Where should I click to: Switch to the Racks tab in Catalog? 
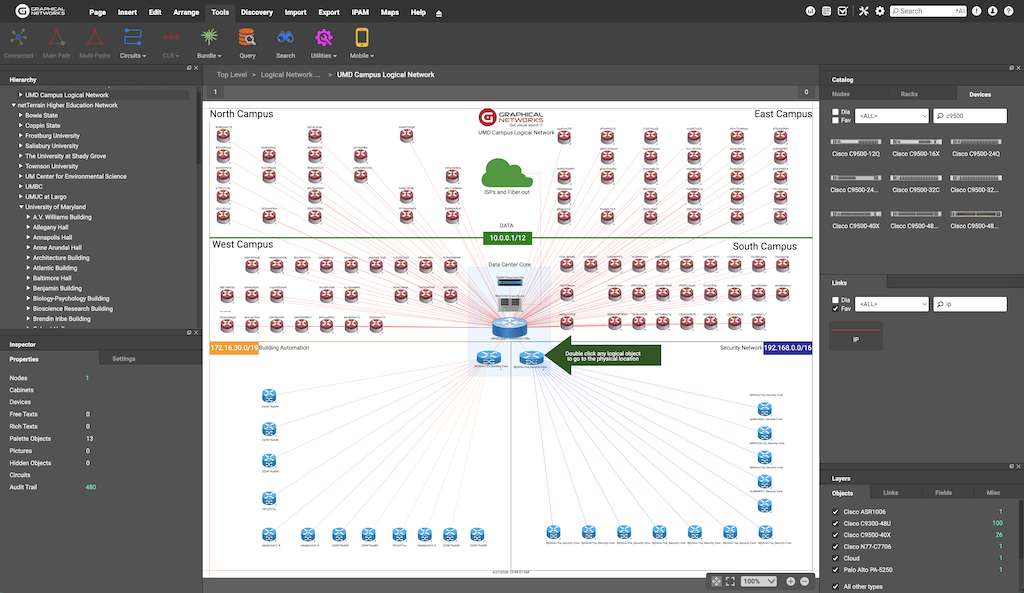tap(909, 94)
